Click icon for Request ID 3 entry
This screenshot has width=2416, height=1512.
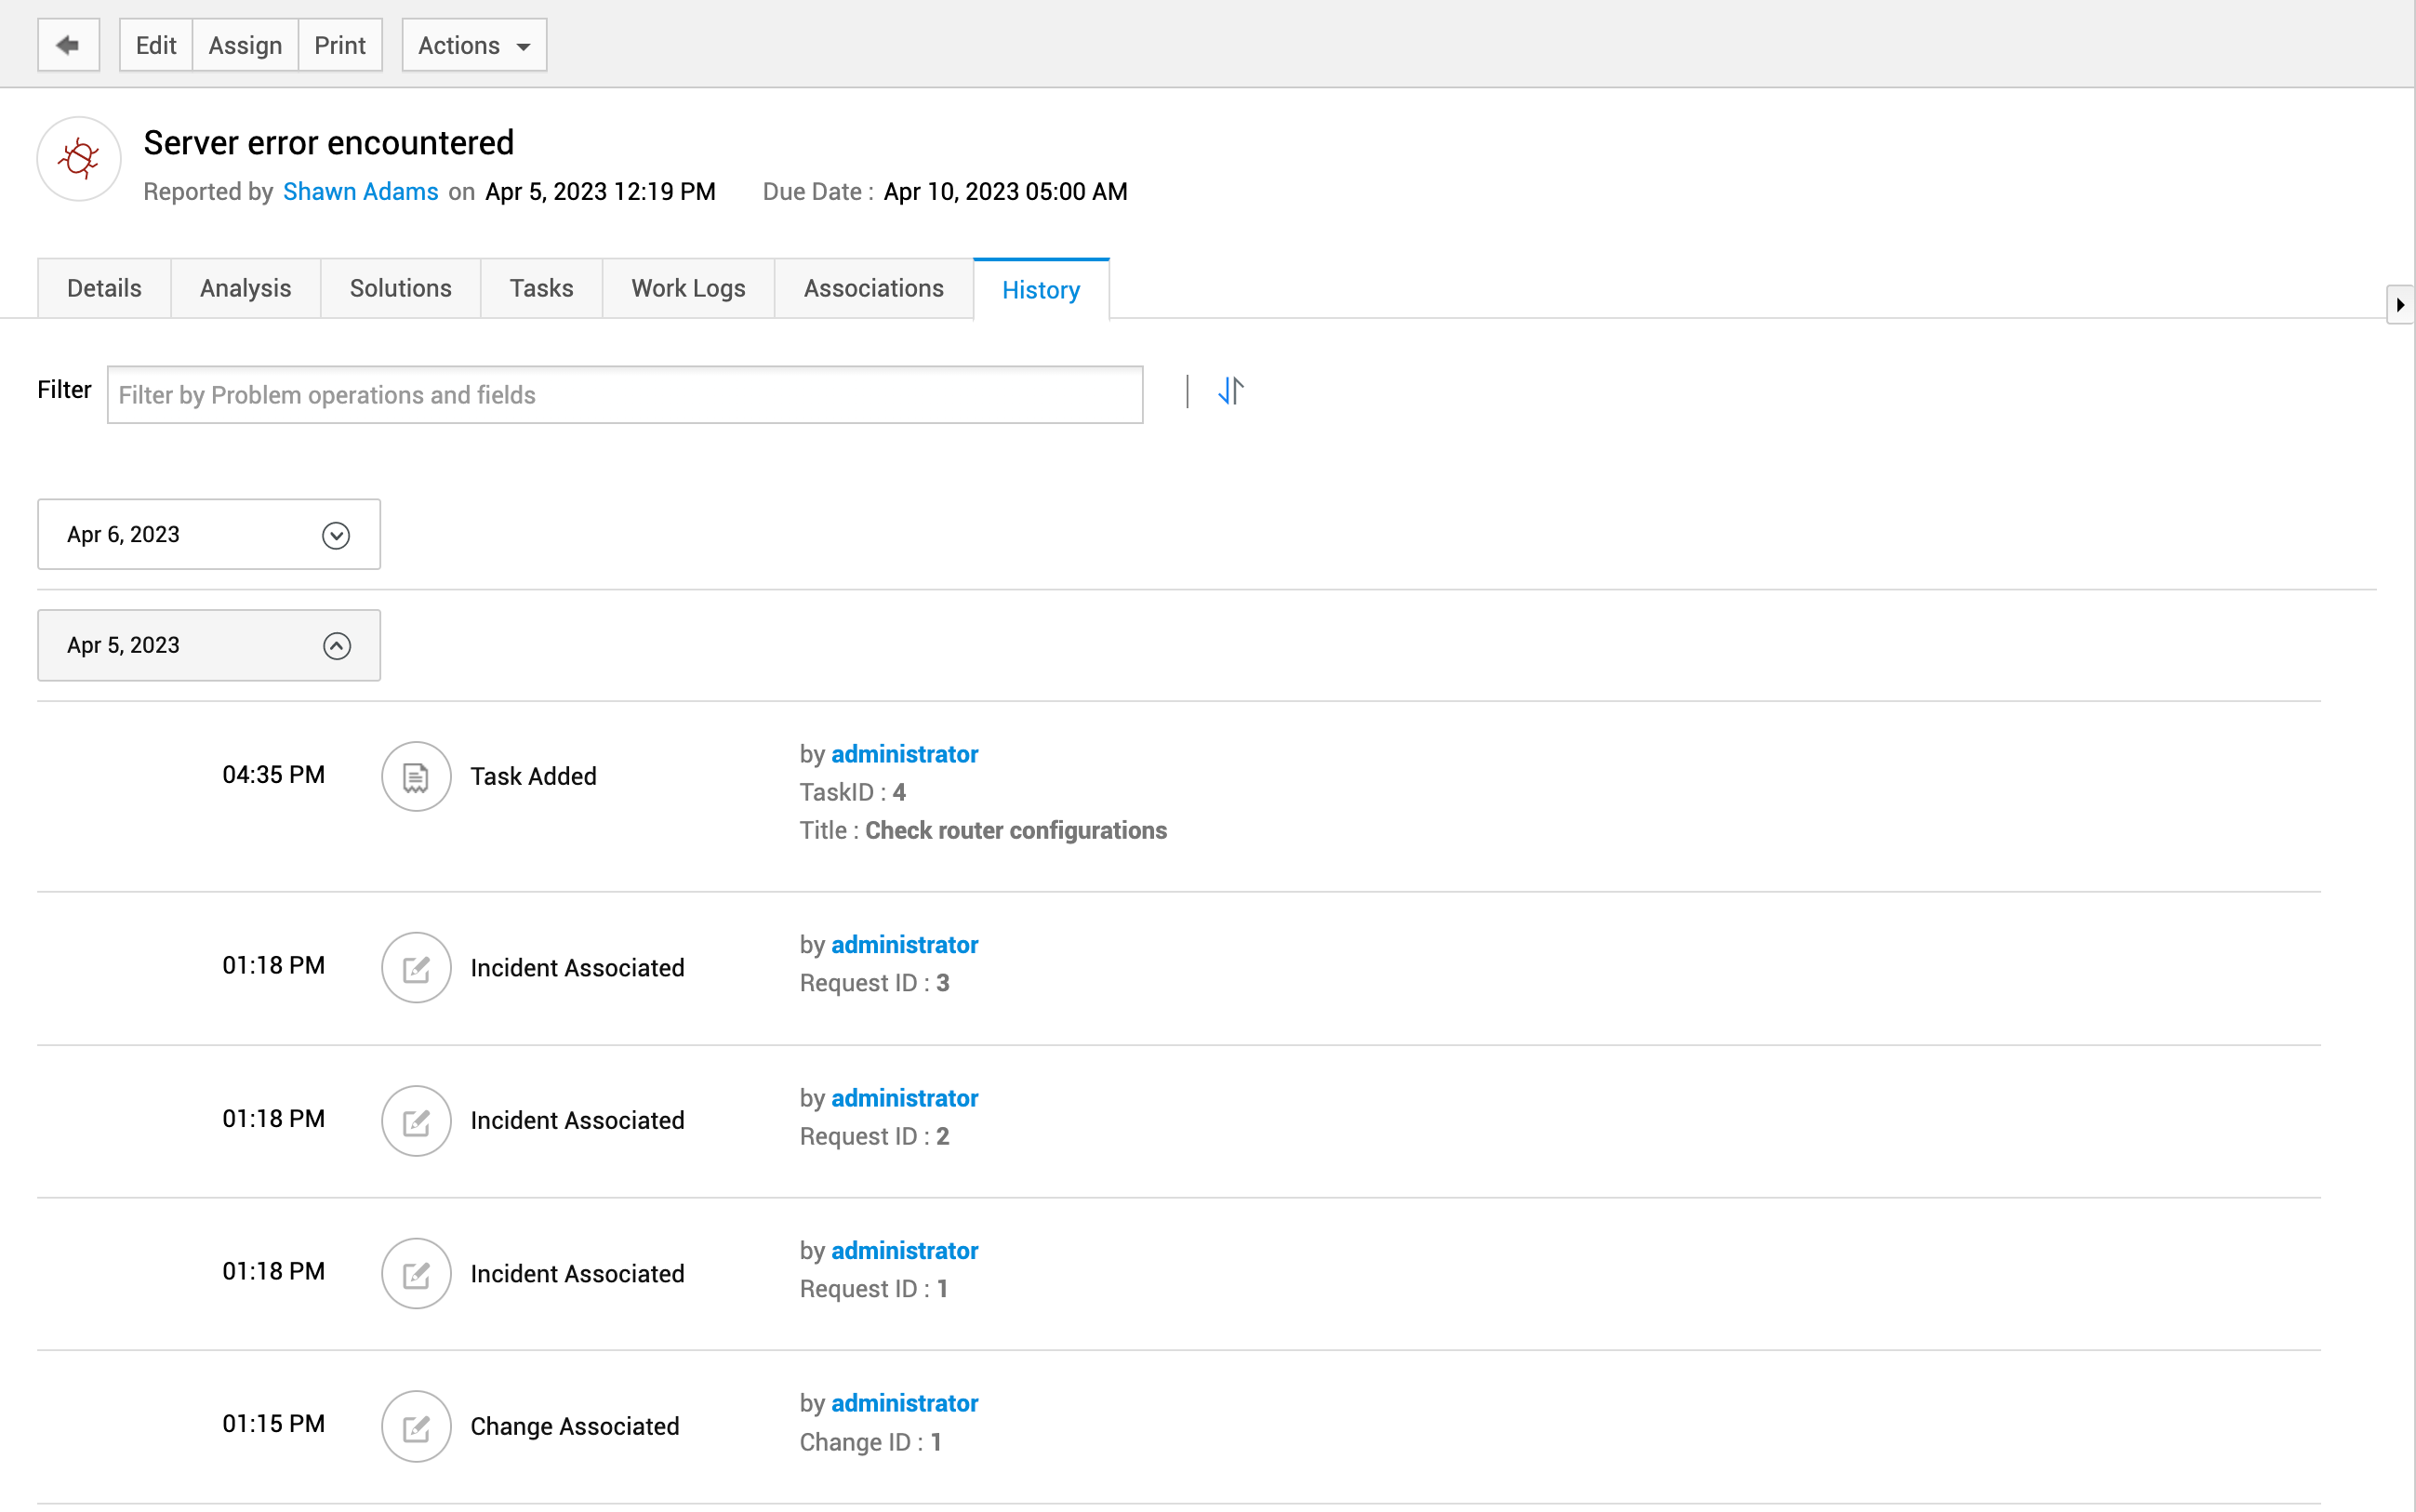[416, 967]
